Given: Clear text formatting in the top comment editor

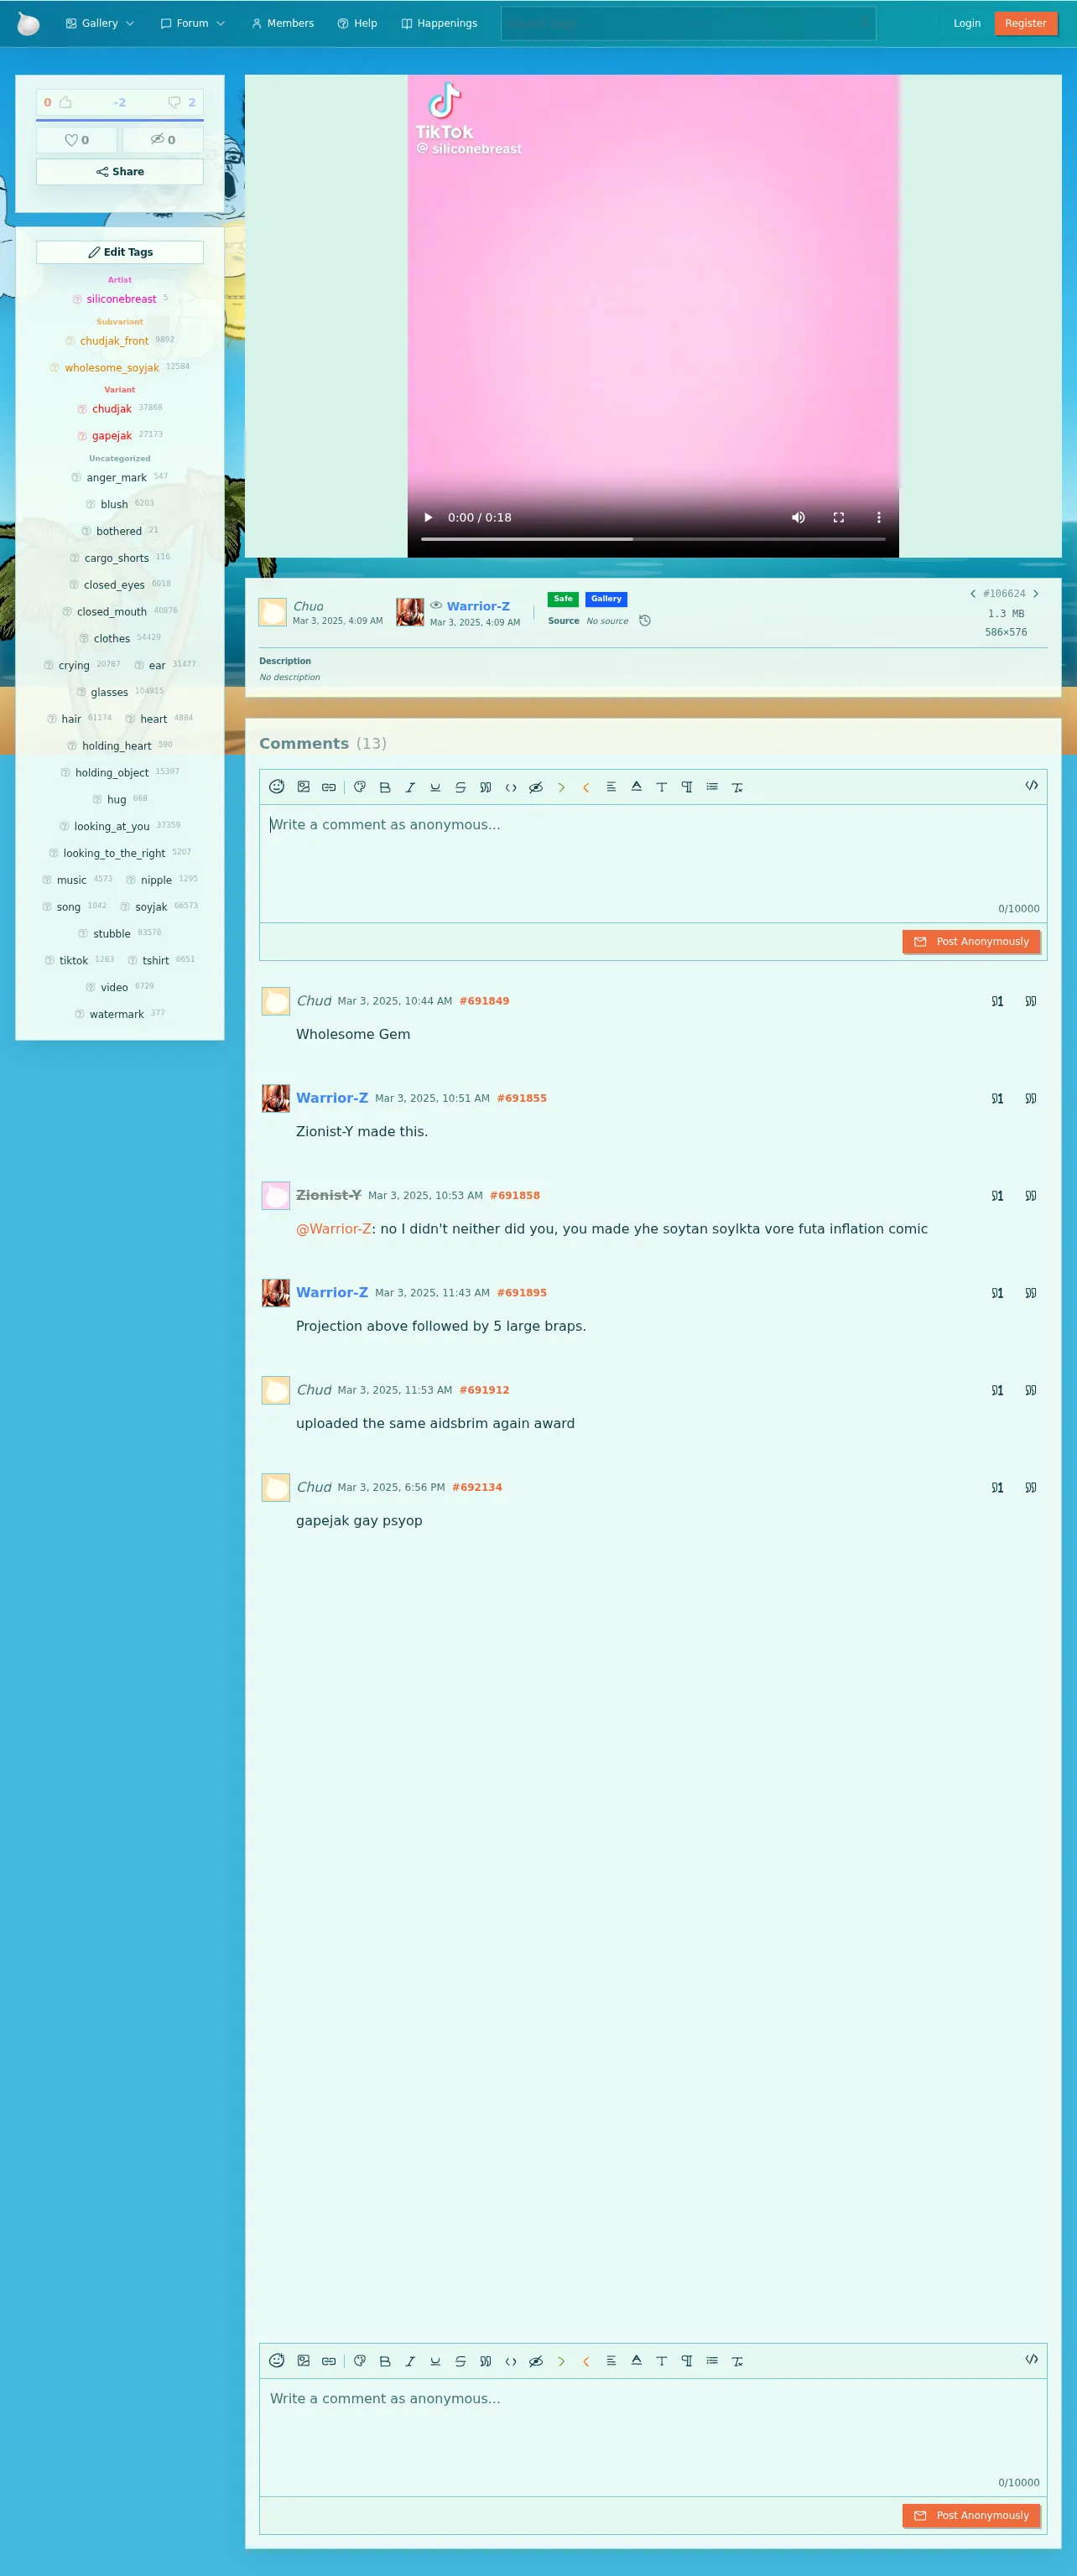Looking at the screenshot, I should point(737,787).
